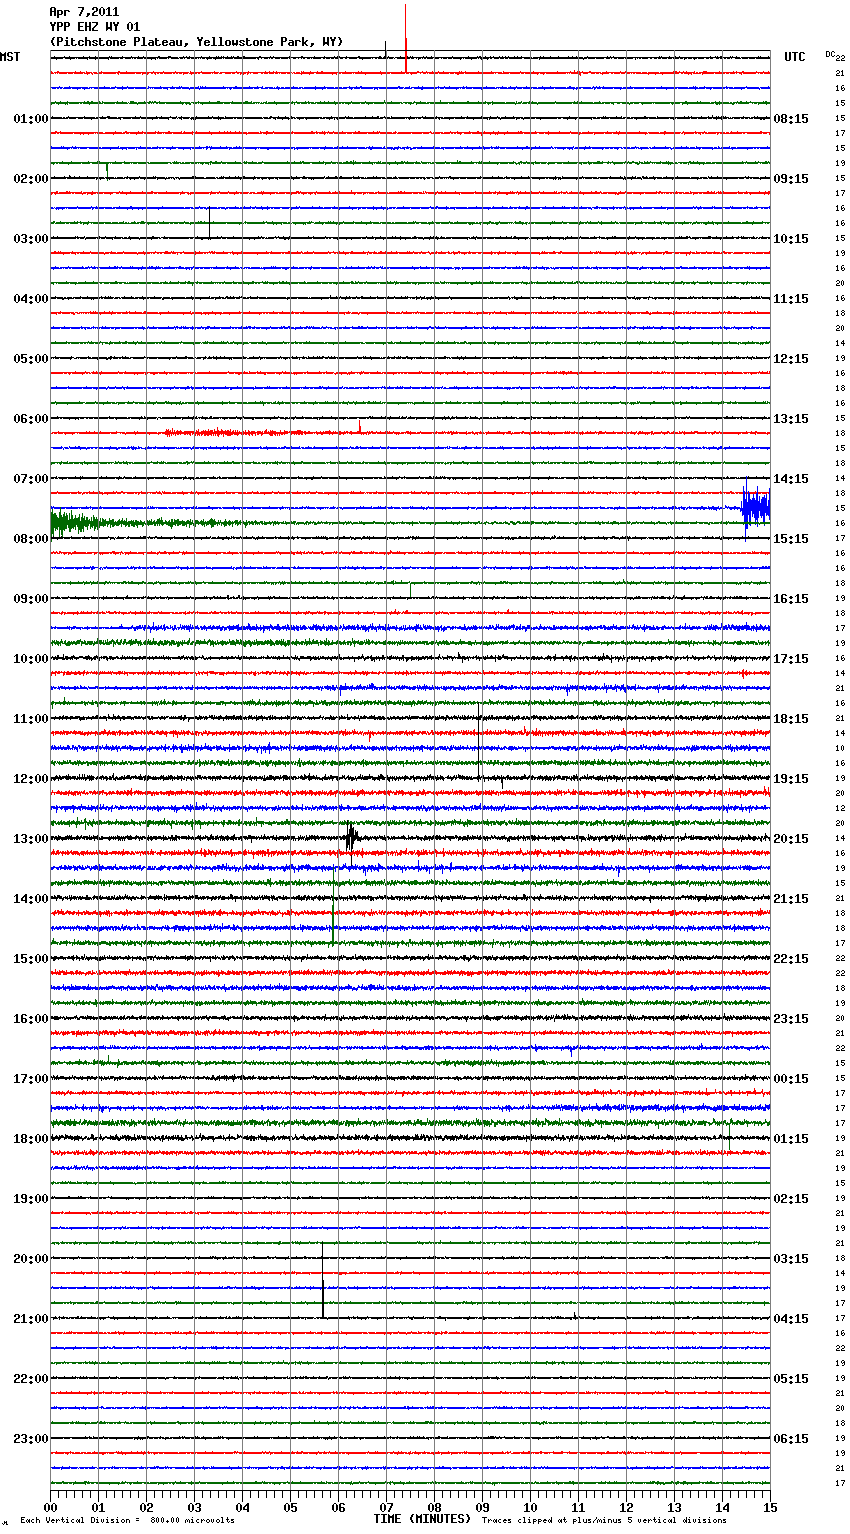
Task: Click the red low-amplitude signal on the 06:15 trace
Action: point(235,433)
